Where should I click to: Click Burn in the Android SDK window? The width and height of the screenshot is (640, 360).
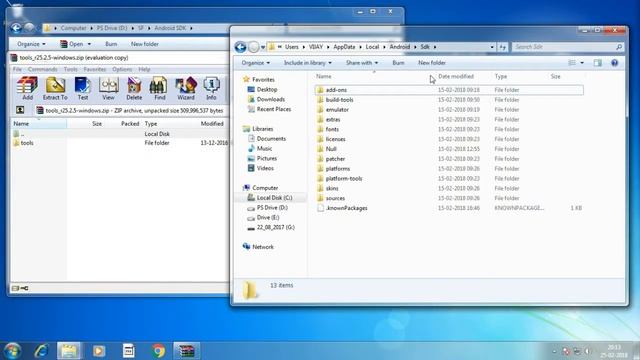[x=111, y=44]
